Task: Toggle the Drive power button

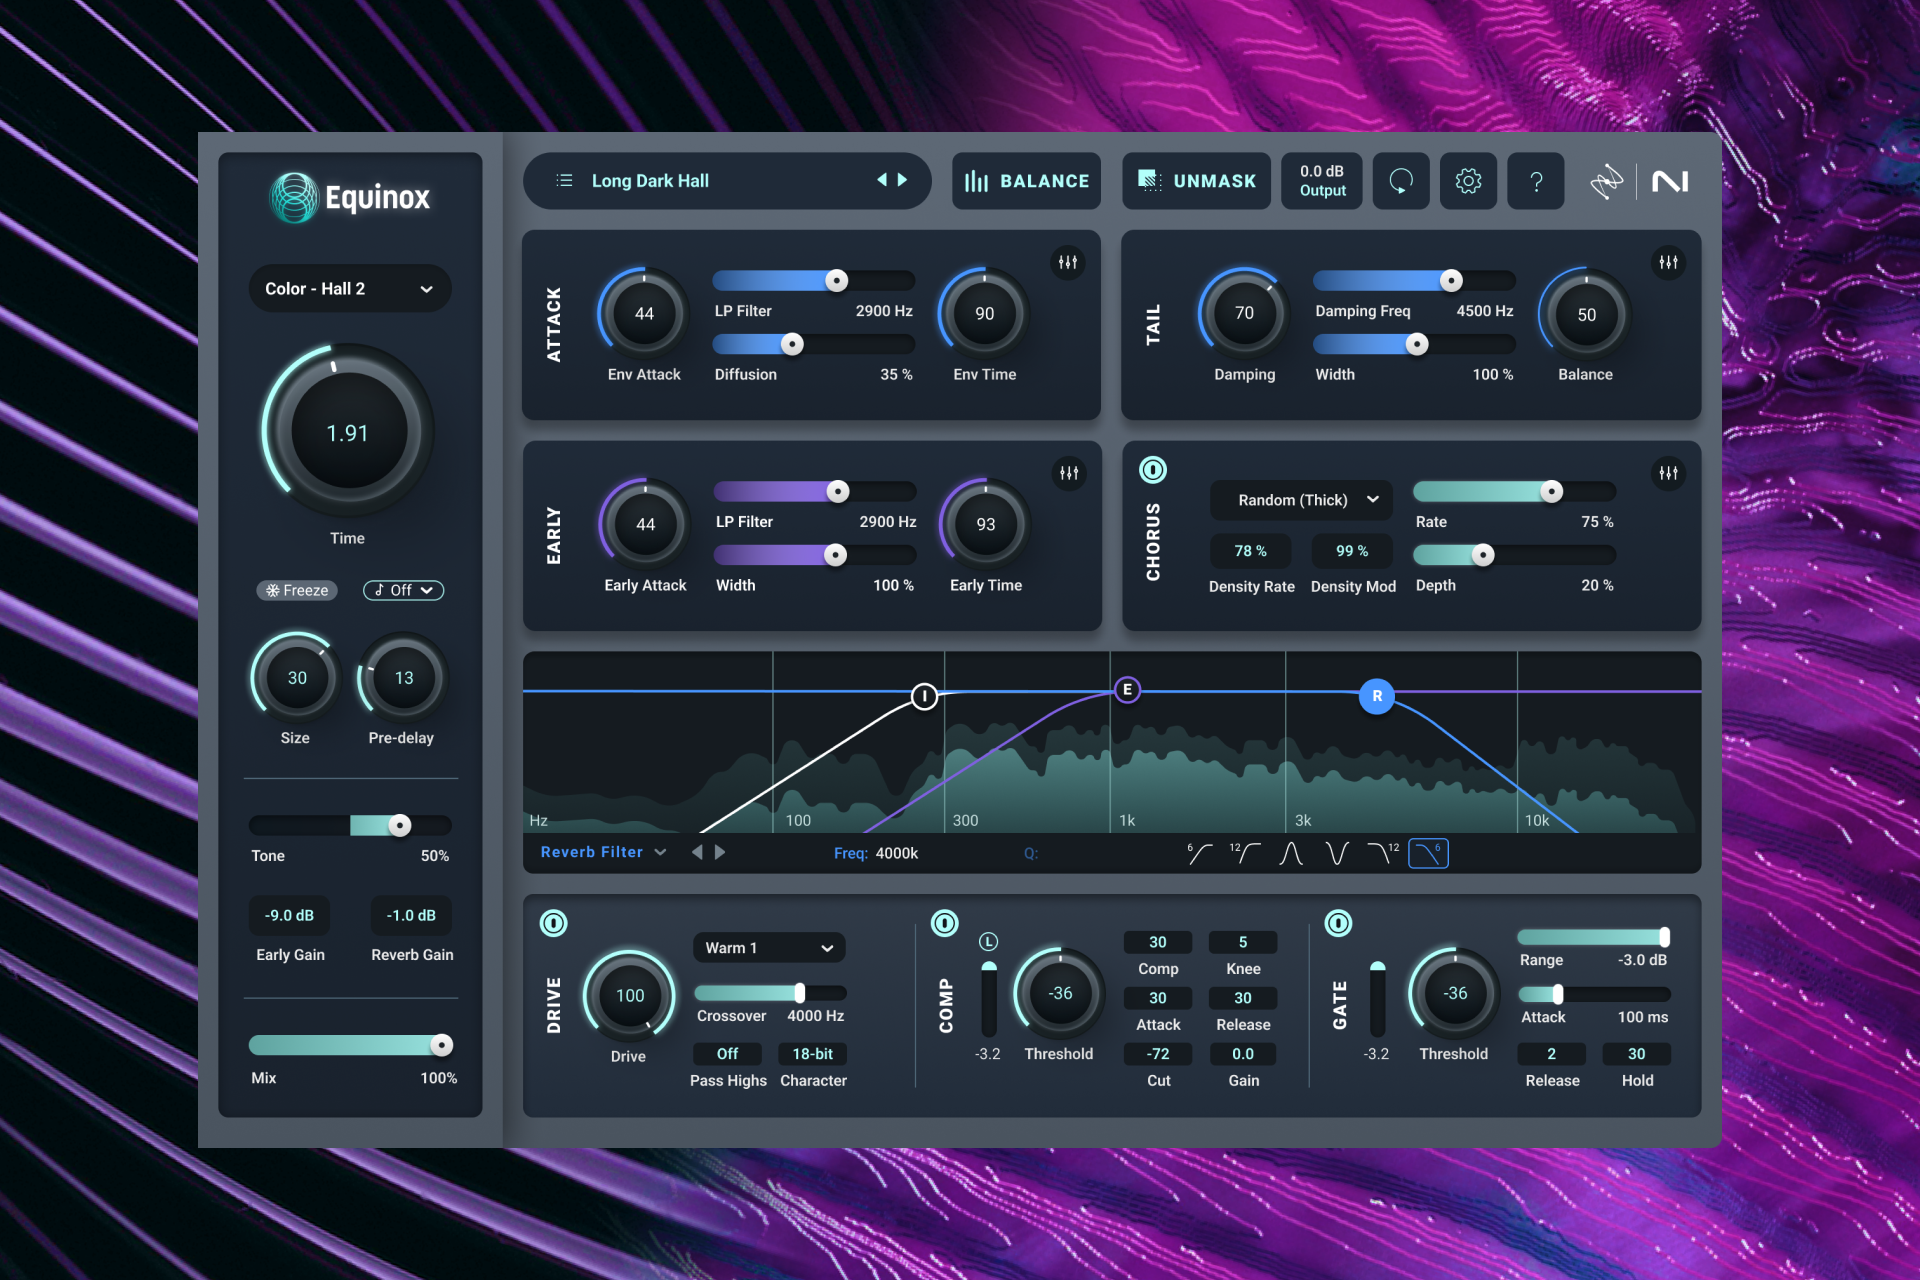Action: pyautogui.click(x=554, y=923)
